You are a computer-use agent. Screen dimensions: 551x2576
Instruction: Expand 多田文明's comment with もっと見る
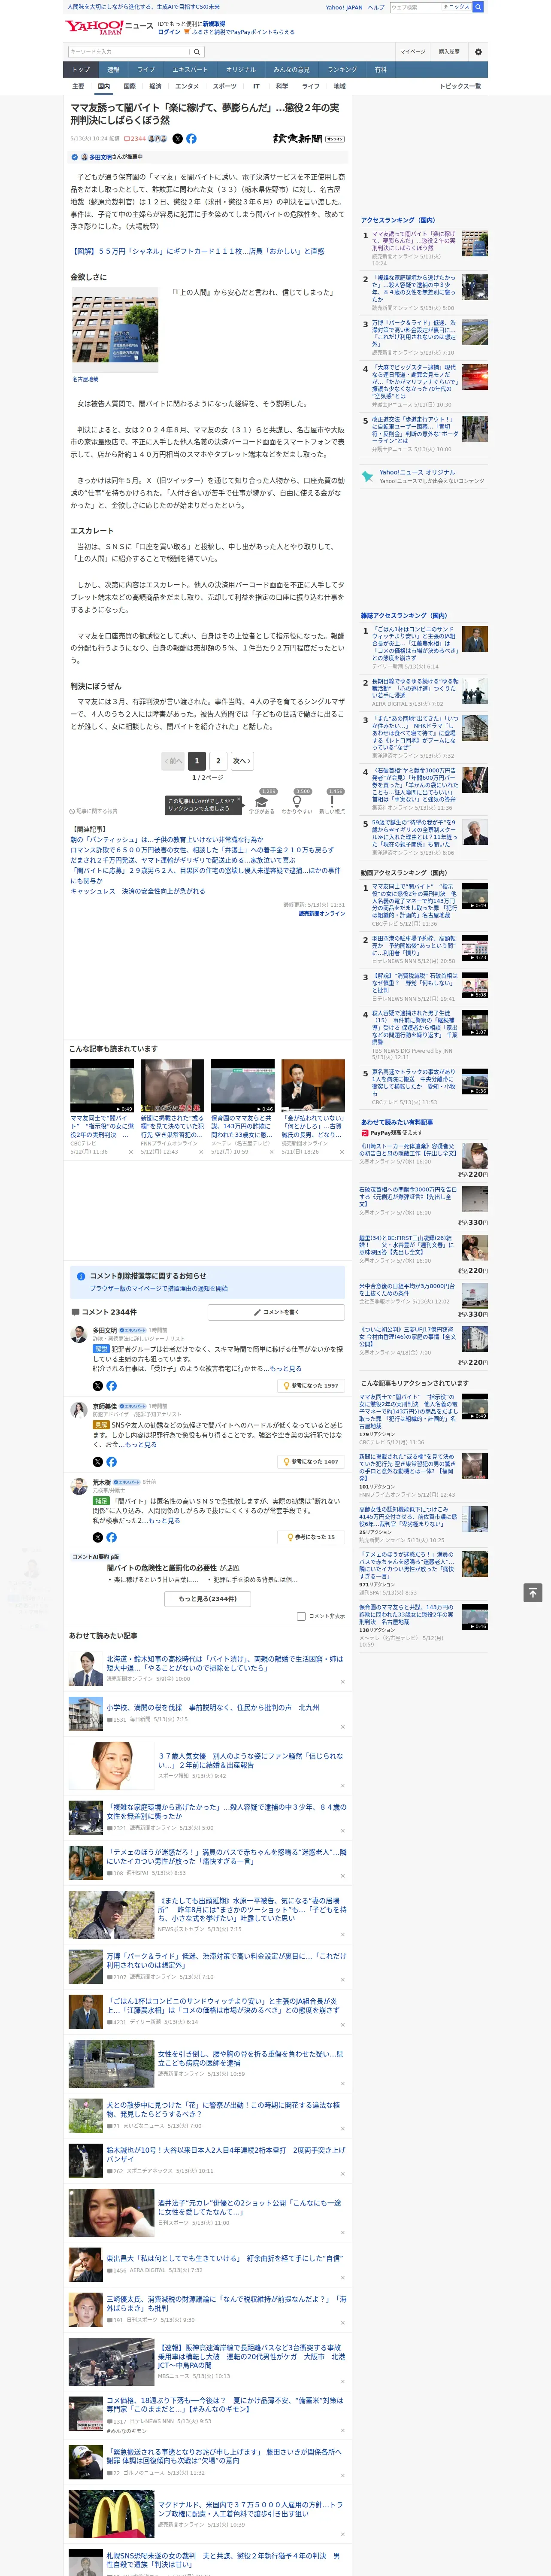[285, 1369]
